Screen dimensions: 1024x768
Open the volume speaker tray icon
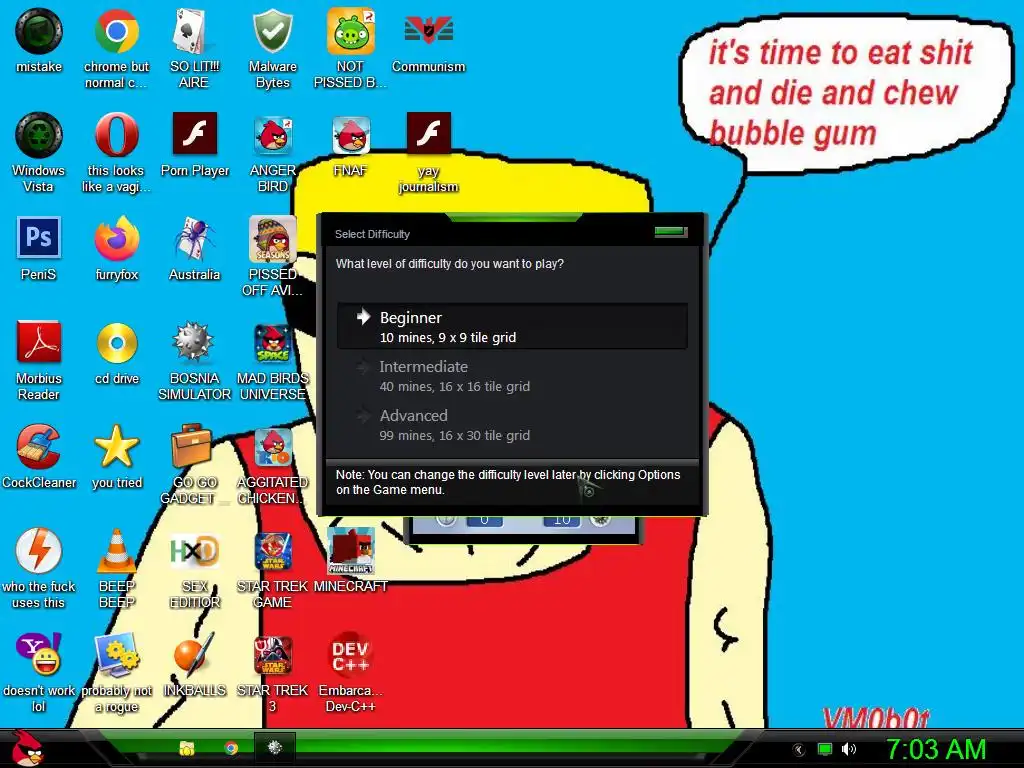tap(849, 749)
